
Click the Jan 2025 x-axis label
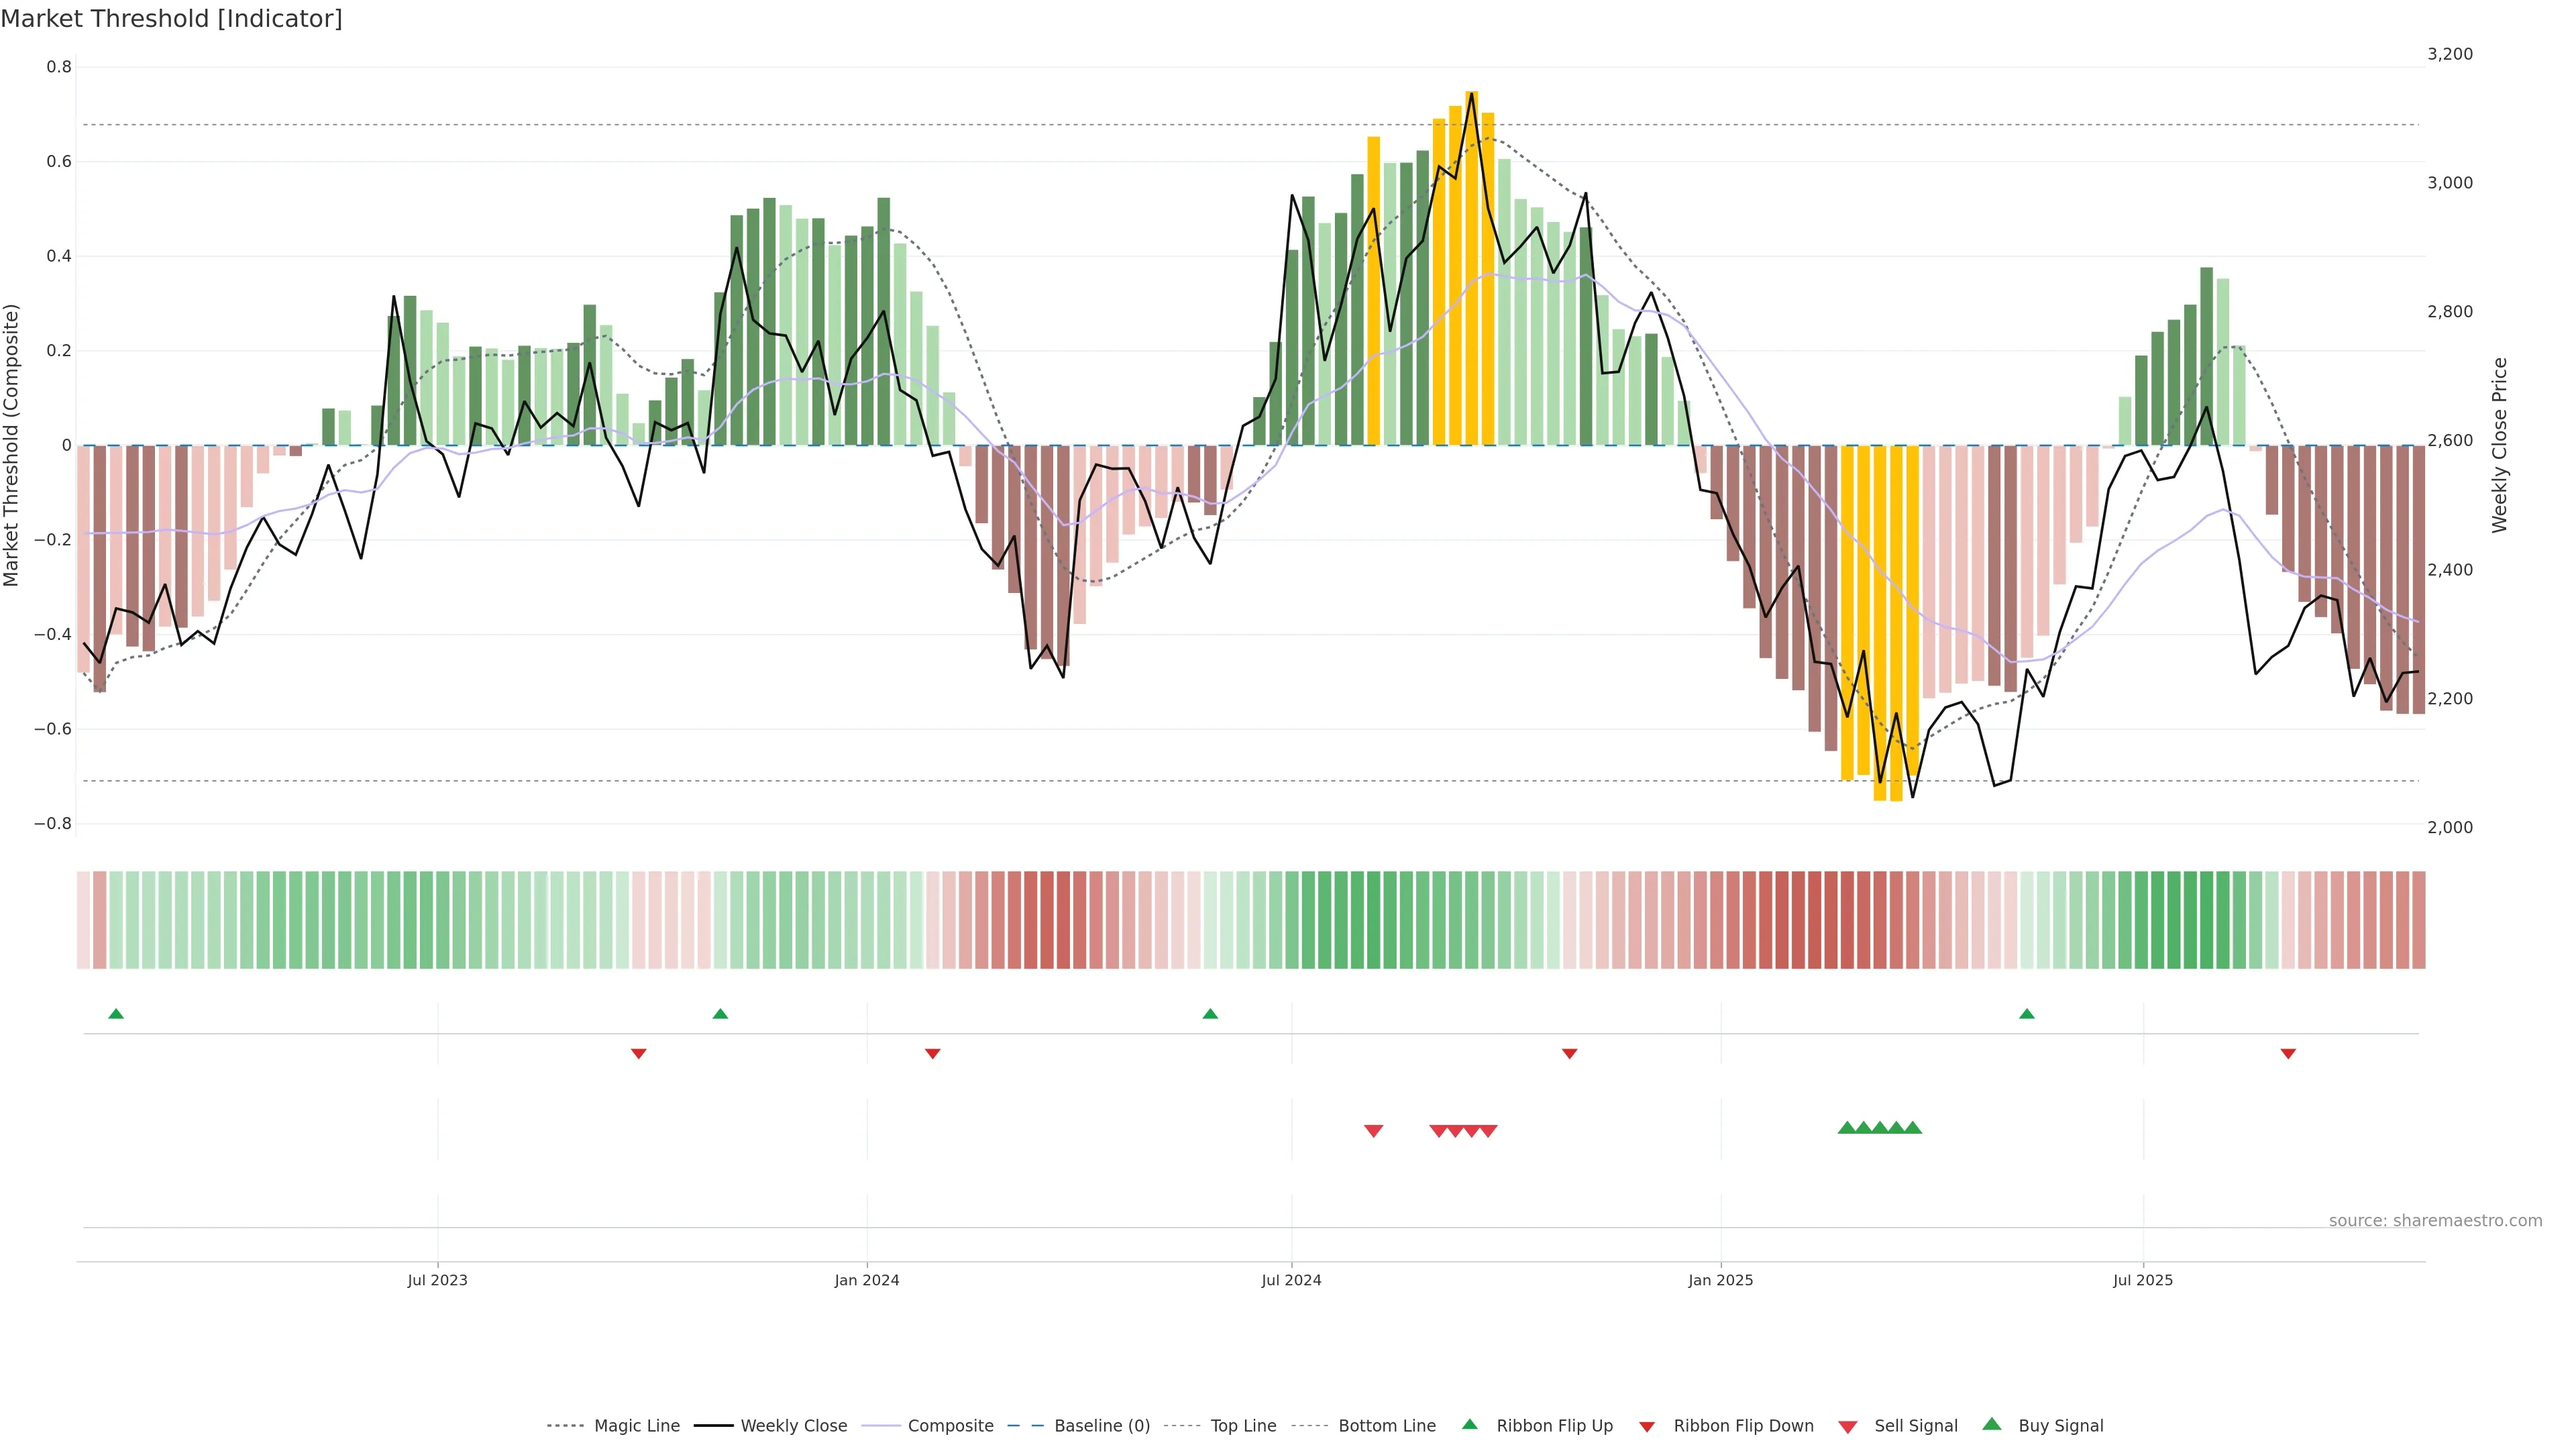tap(1720, 1280)
